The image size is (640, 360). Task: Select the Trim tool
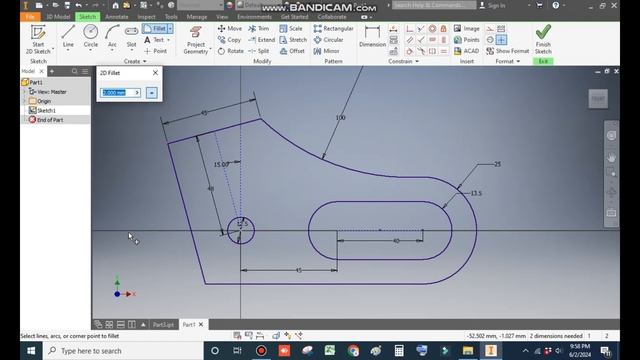[x=259, y=29]
